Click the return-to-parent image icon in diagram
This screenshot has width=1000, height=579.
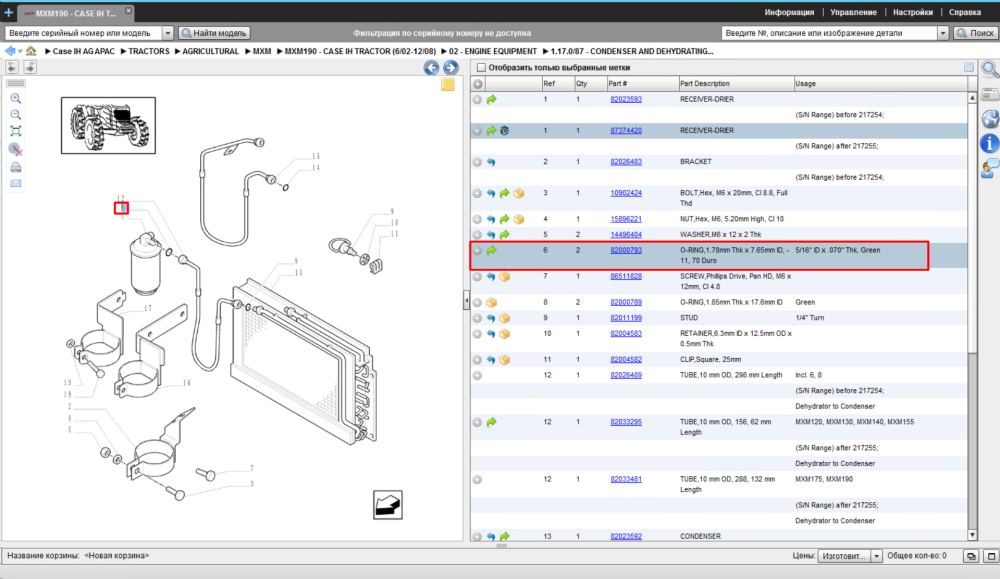click(388, 505)
